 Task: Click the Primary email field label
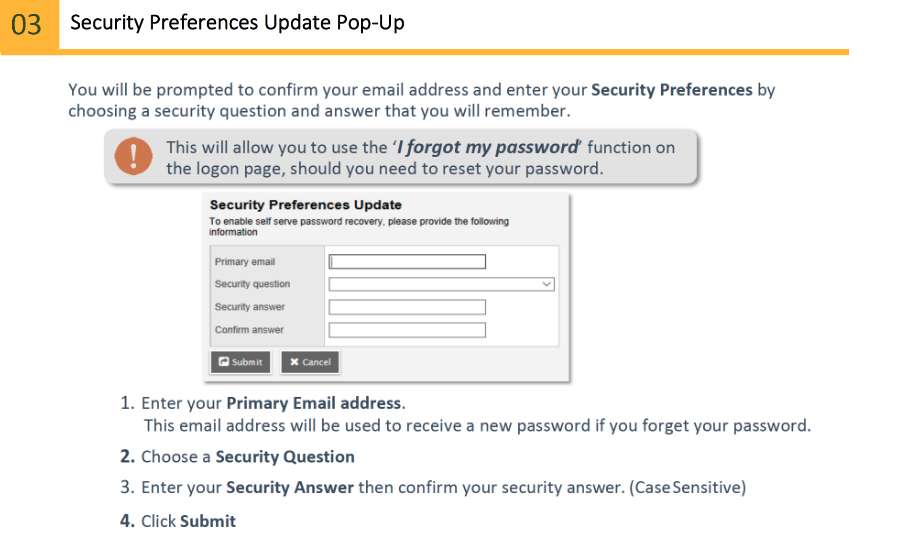(245, 262)
